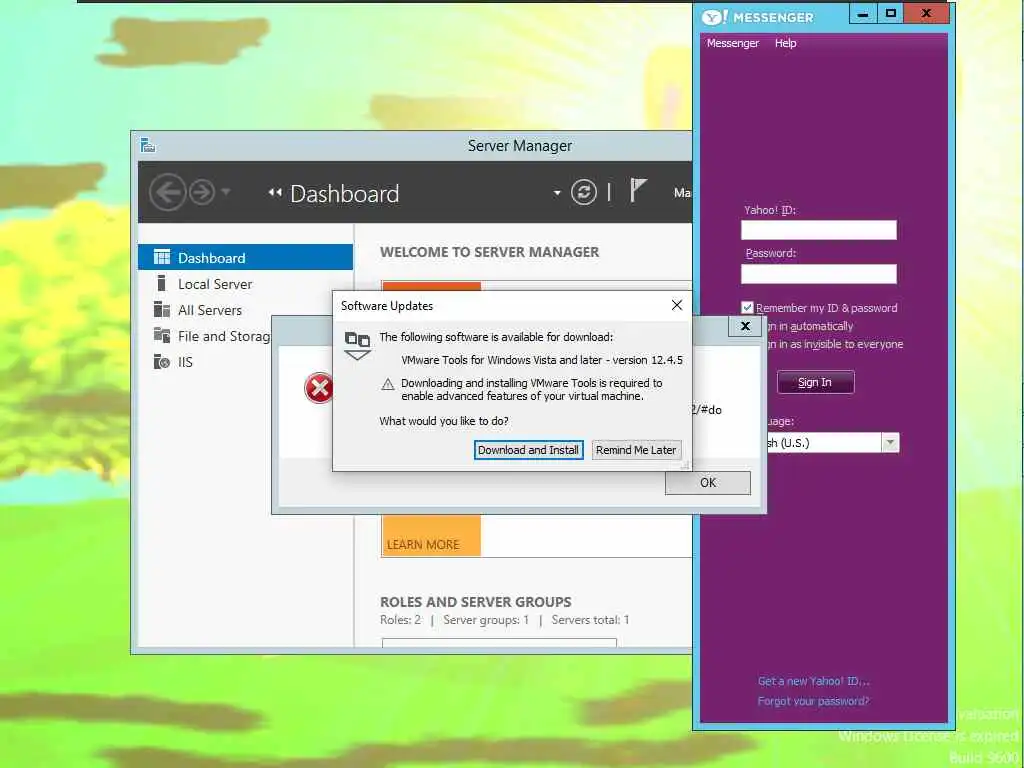Open the notifications flag in Server Manager
This screenshot has width=1024, height=768.
pos(638,191)
